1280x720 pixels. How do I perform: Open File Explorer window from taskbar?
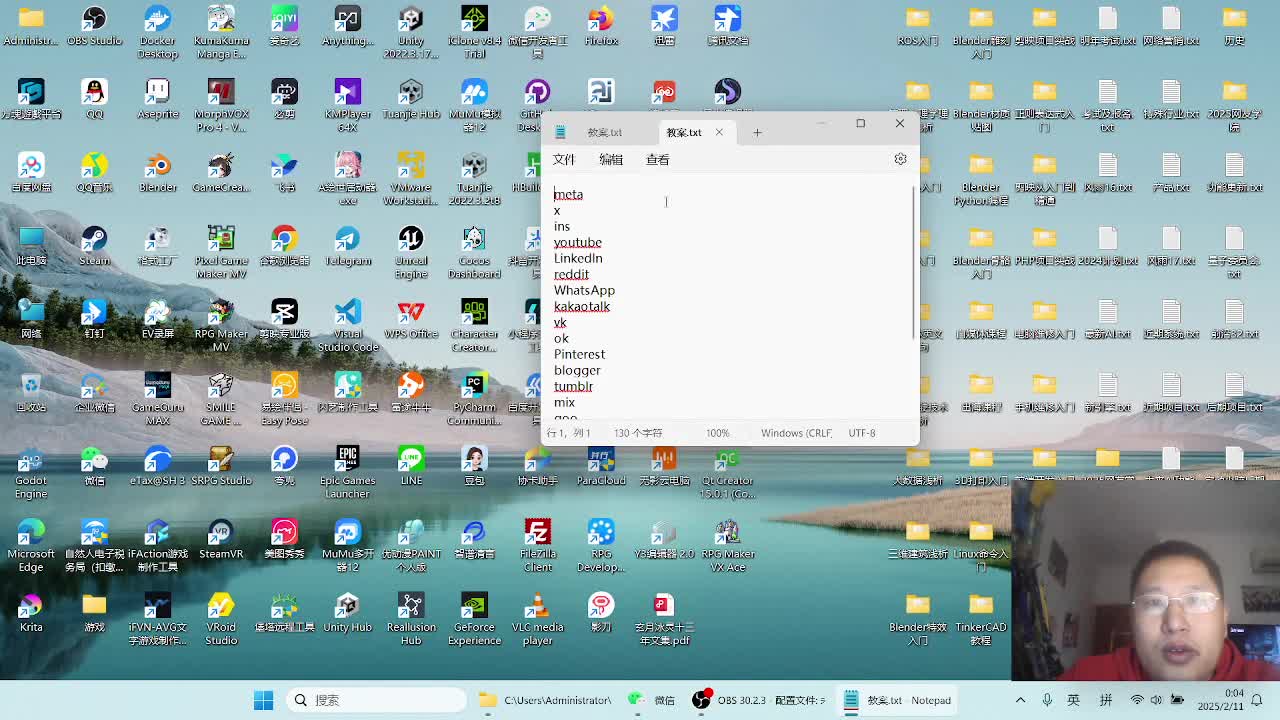[x=544, y=700]
